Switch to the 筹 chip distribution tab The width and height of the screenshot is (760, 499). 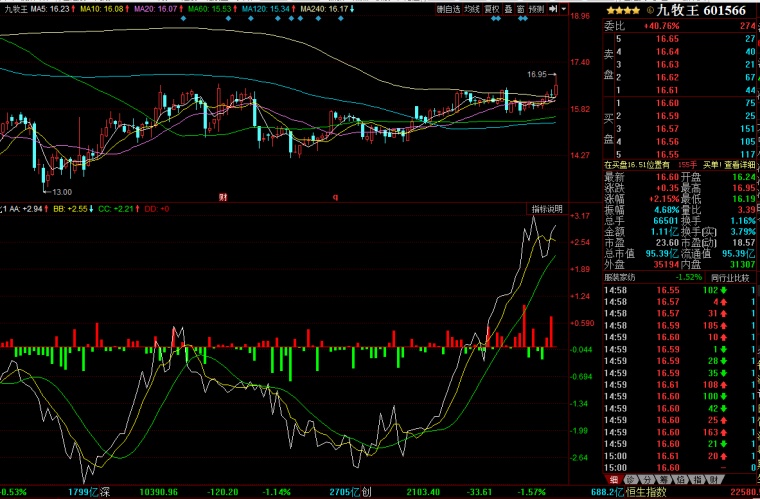[x=664, y=480]
